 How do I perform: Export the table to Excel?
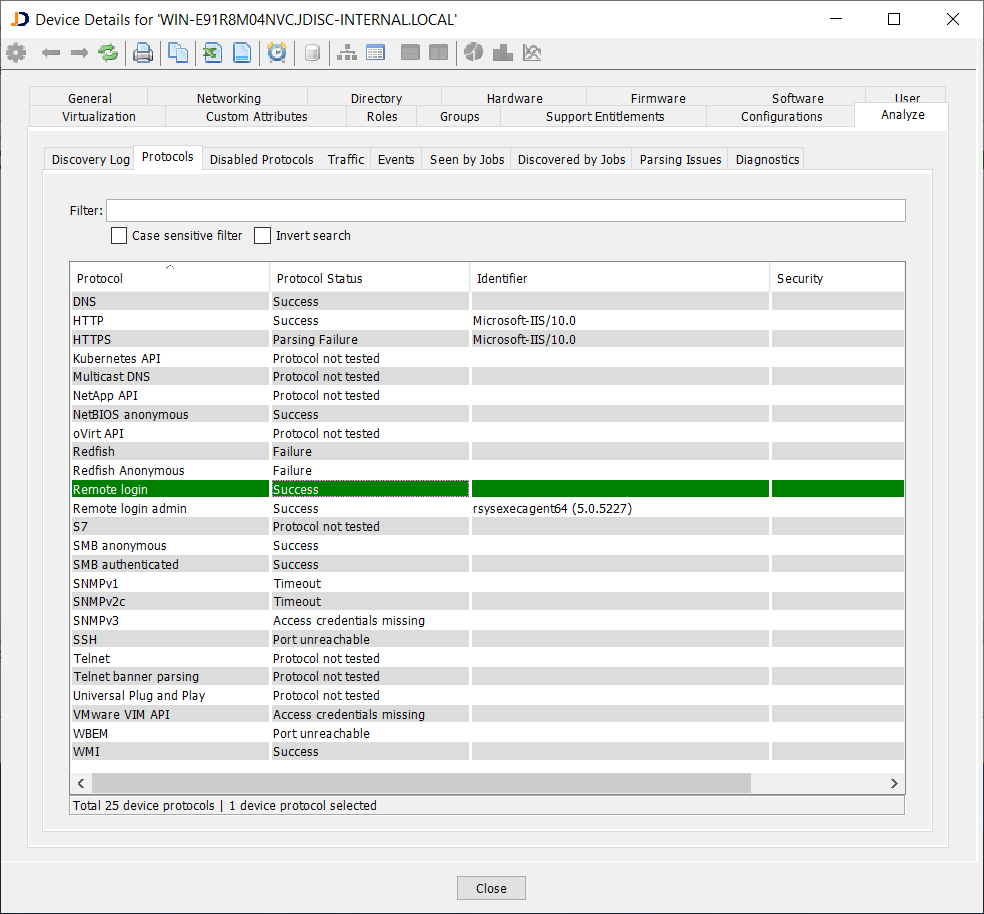coord(212,52)
